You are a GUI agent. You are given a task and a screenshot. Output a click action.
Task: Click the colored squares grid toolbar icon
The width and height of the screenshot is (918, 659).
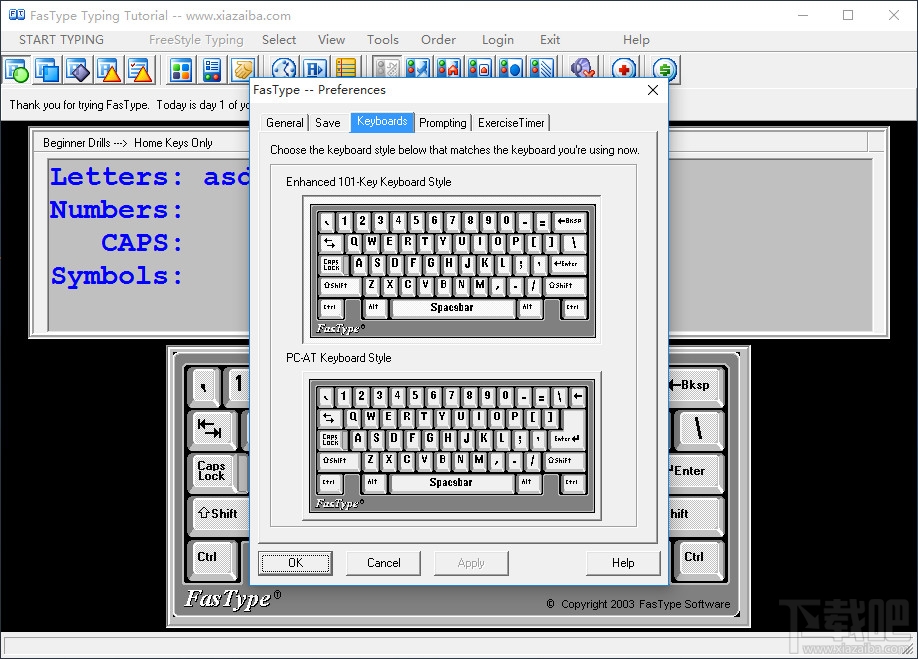pyautogui.click(x=181, y=69)
